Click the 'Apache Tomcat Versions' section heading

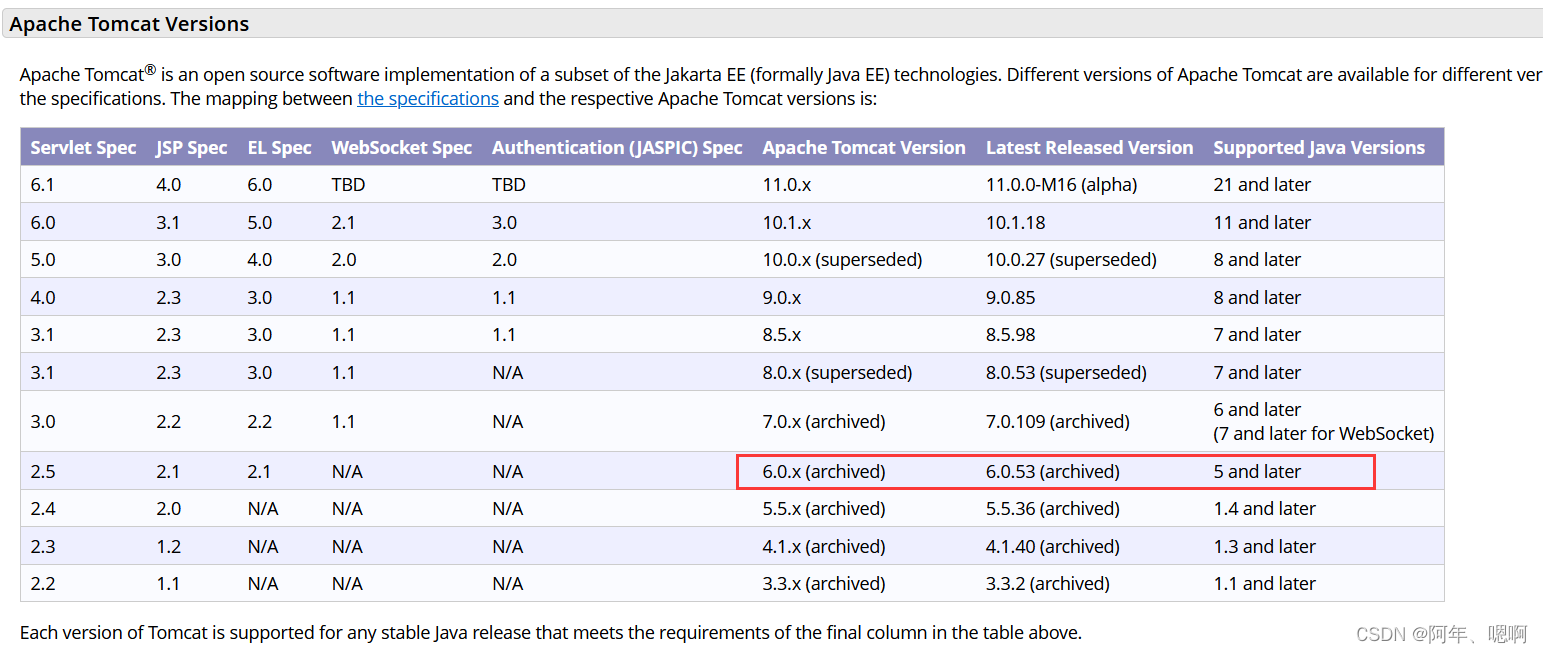(129, 24)
